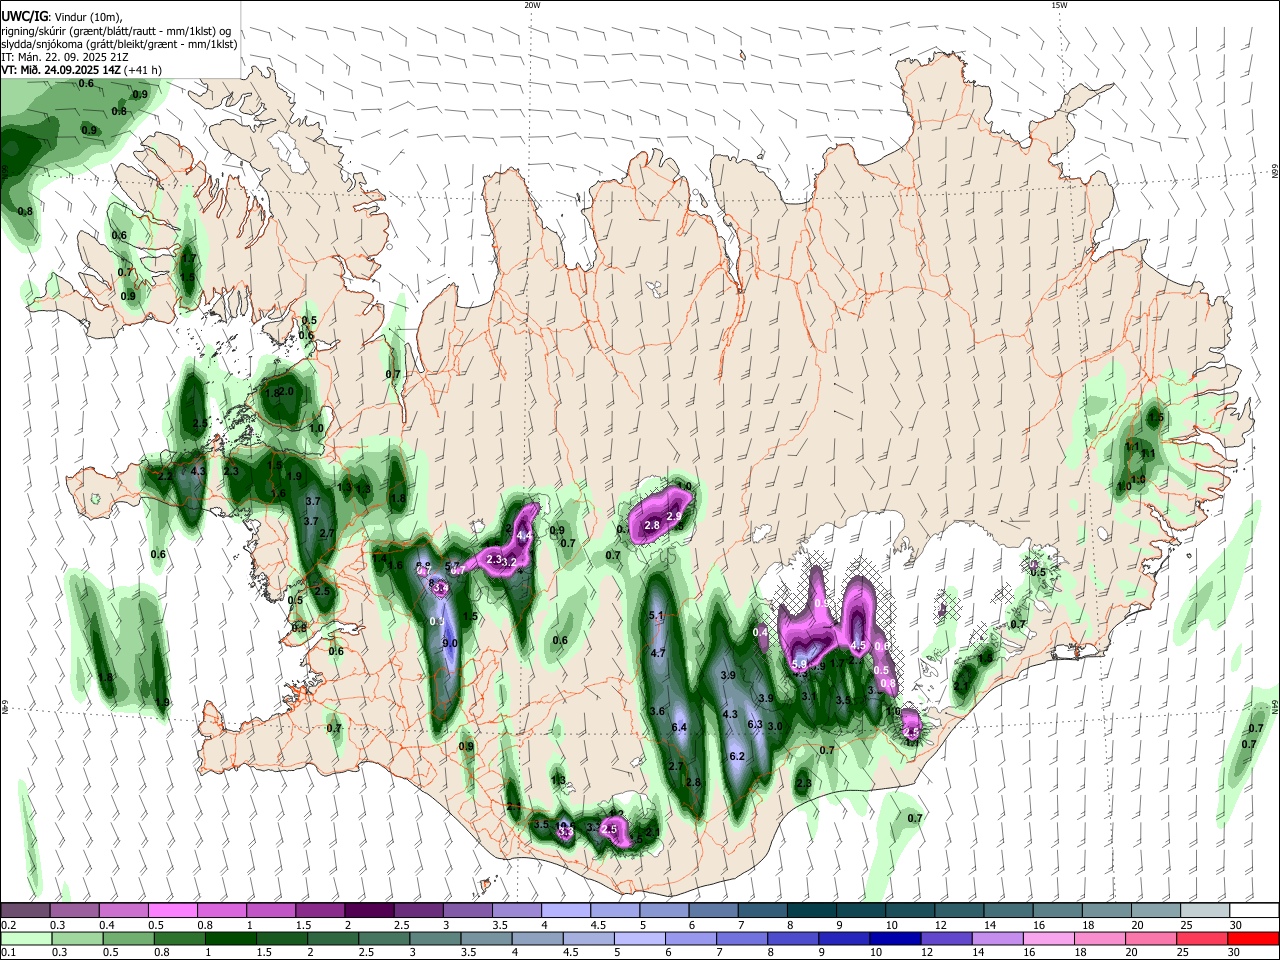Screen dimensions: 1280x960
Task: Click the '5.1' precipitation value on the map
Action: pos(657,615)
